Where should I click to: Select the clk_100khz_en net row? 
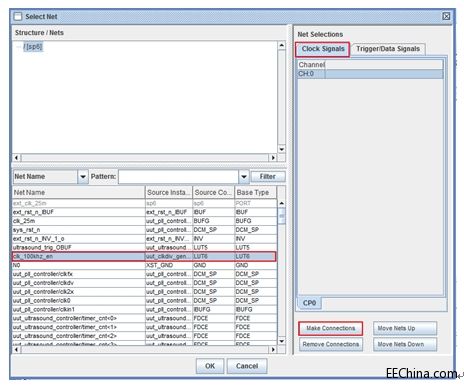point(144,256)
